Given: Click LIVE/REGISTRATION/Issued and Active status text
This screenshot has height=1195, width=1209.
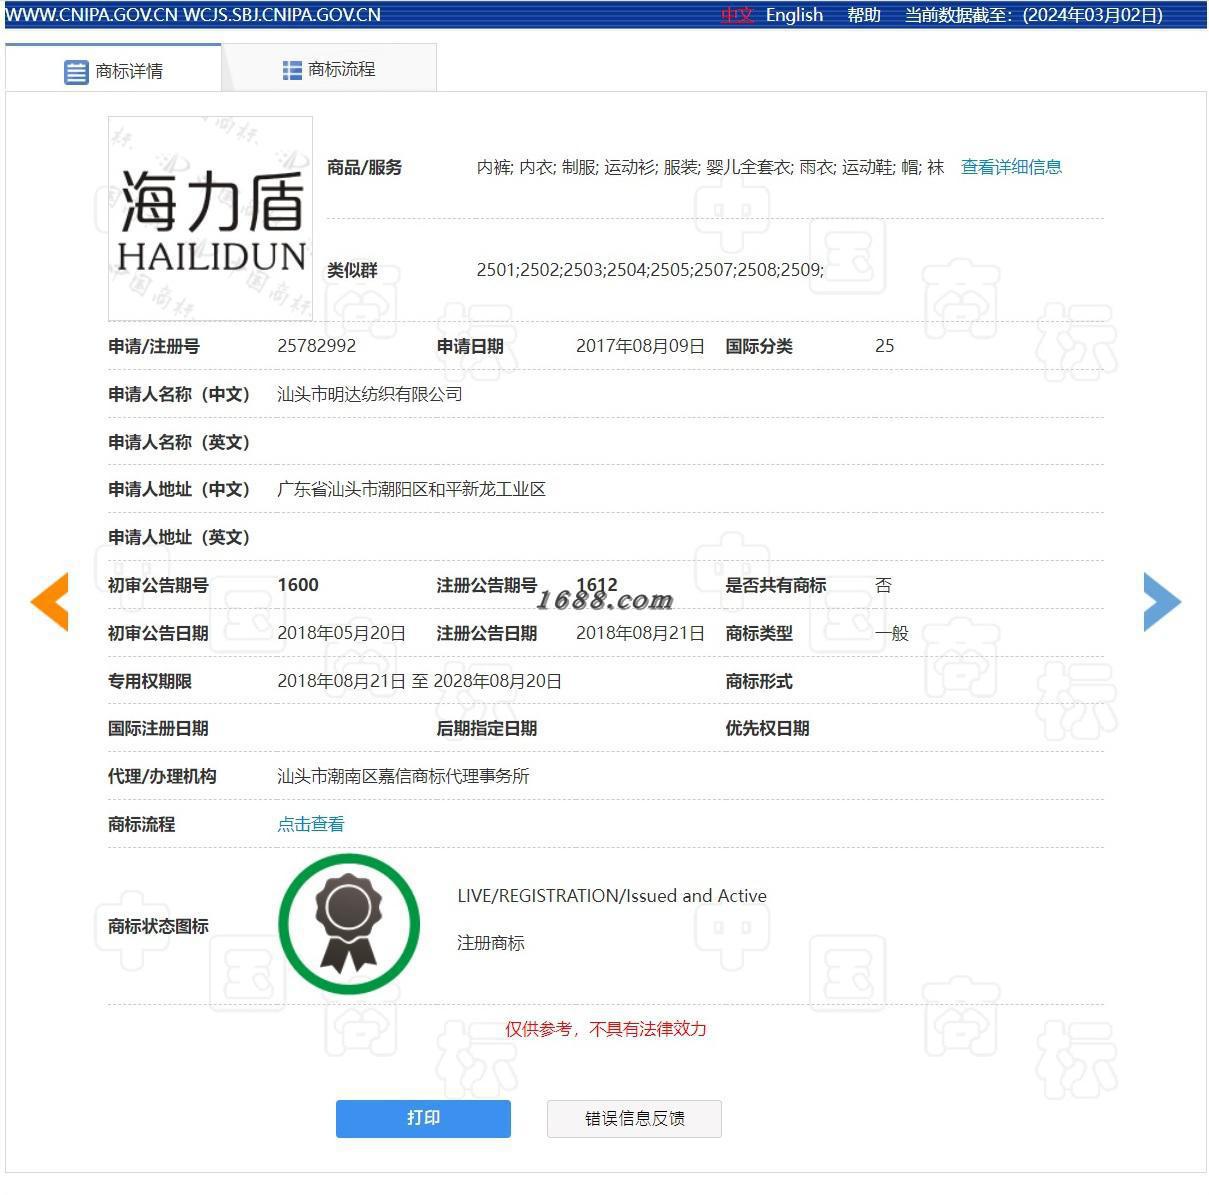Looking at the screenshot, I should pyautogui.click(x=612, y=896).
